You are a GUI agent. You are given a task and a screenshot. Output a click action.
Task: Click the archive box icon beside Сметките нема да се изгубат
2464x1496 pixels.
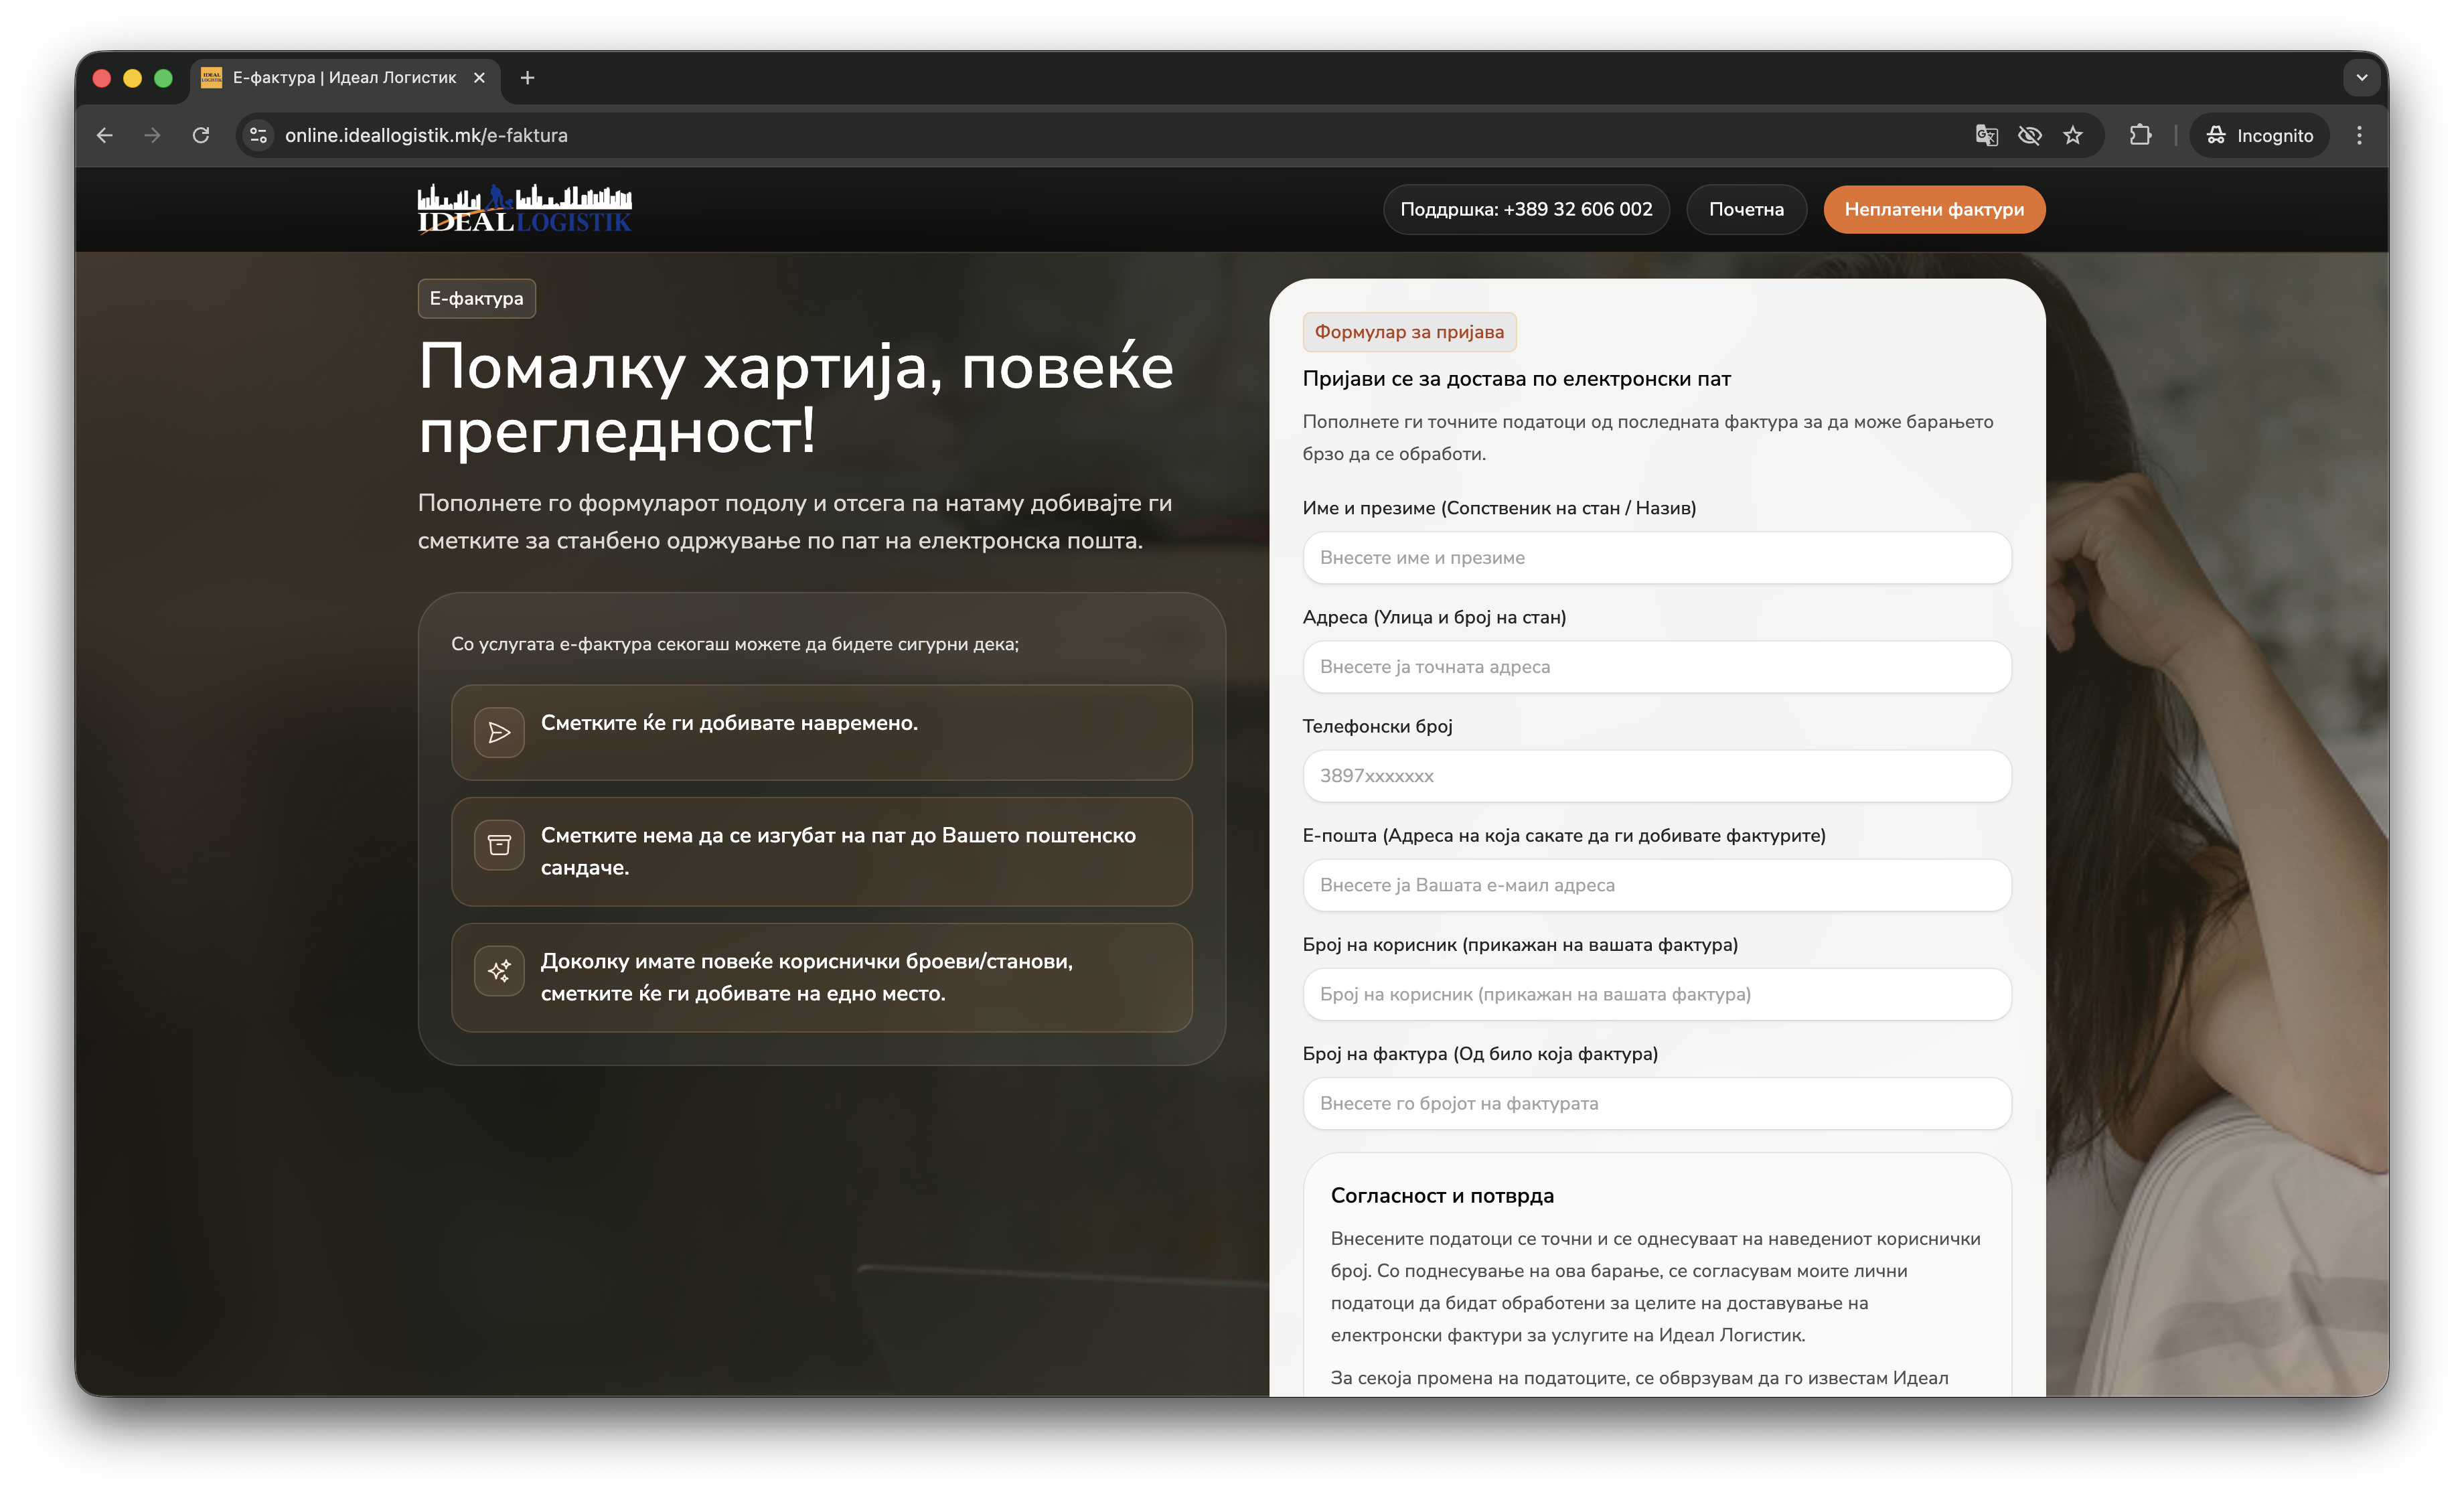pyautogui.click(x=499, y=846)
